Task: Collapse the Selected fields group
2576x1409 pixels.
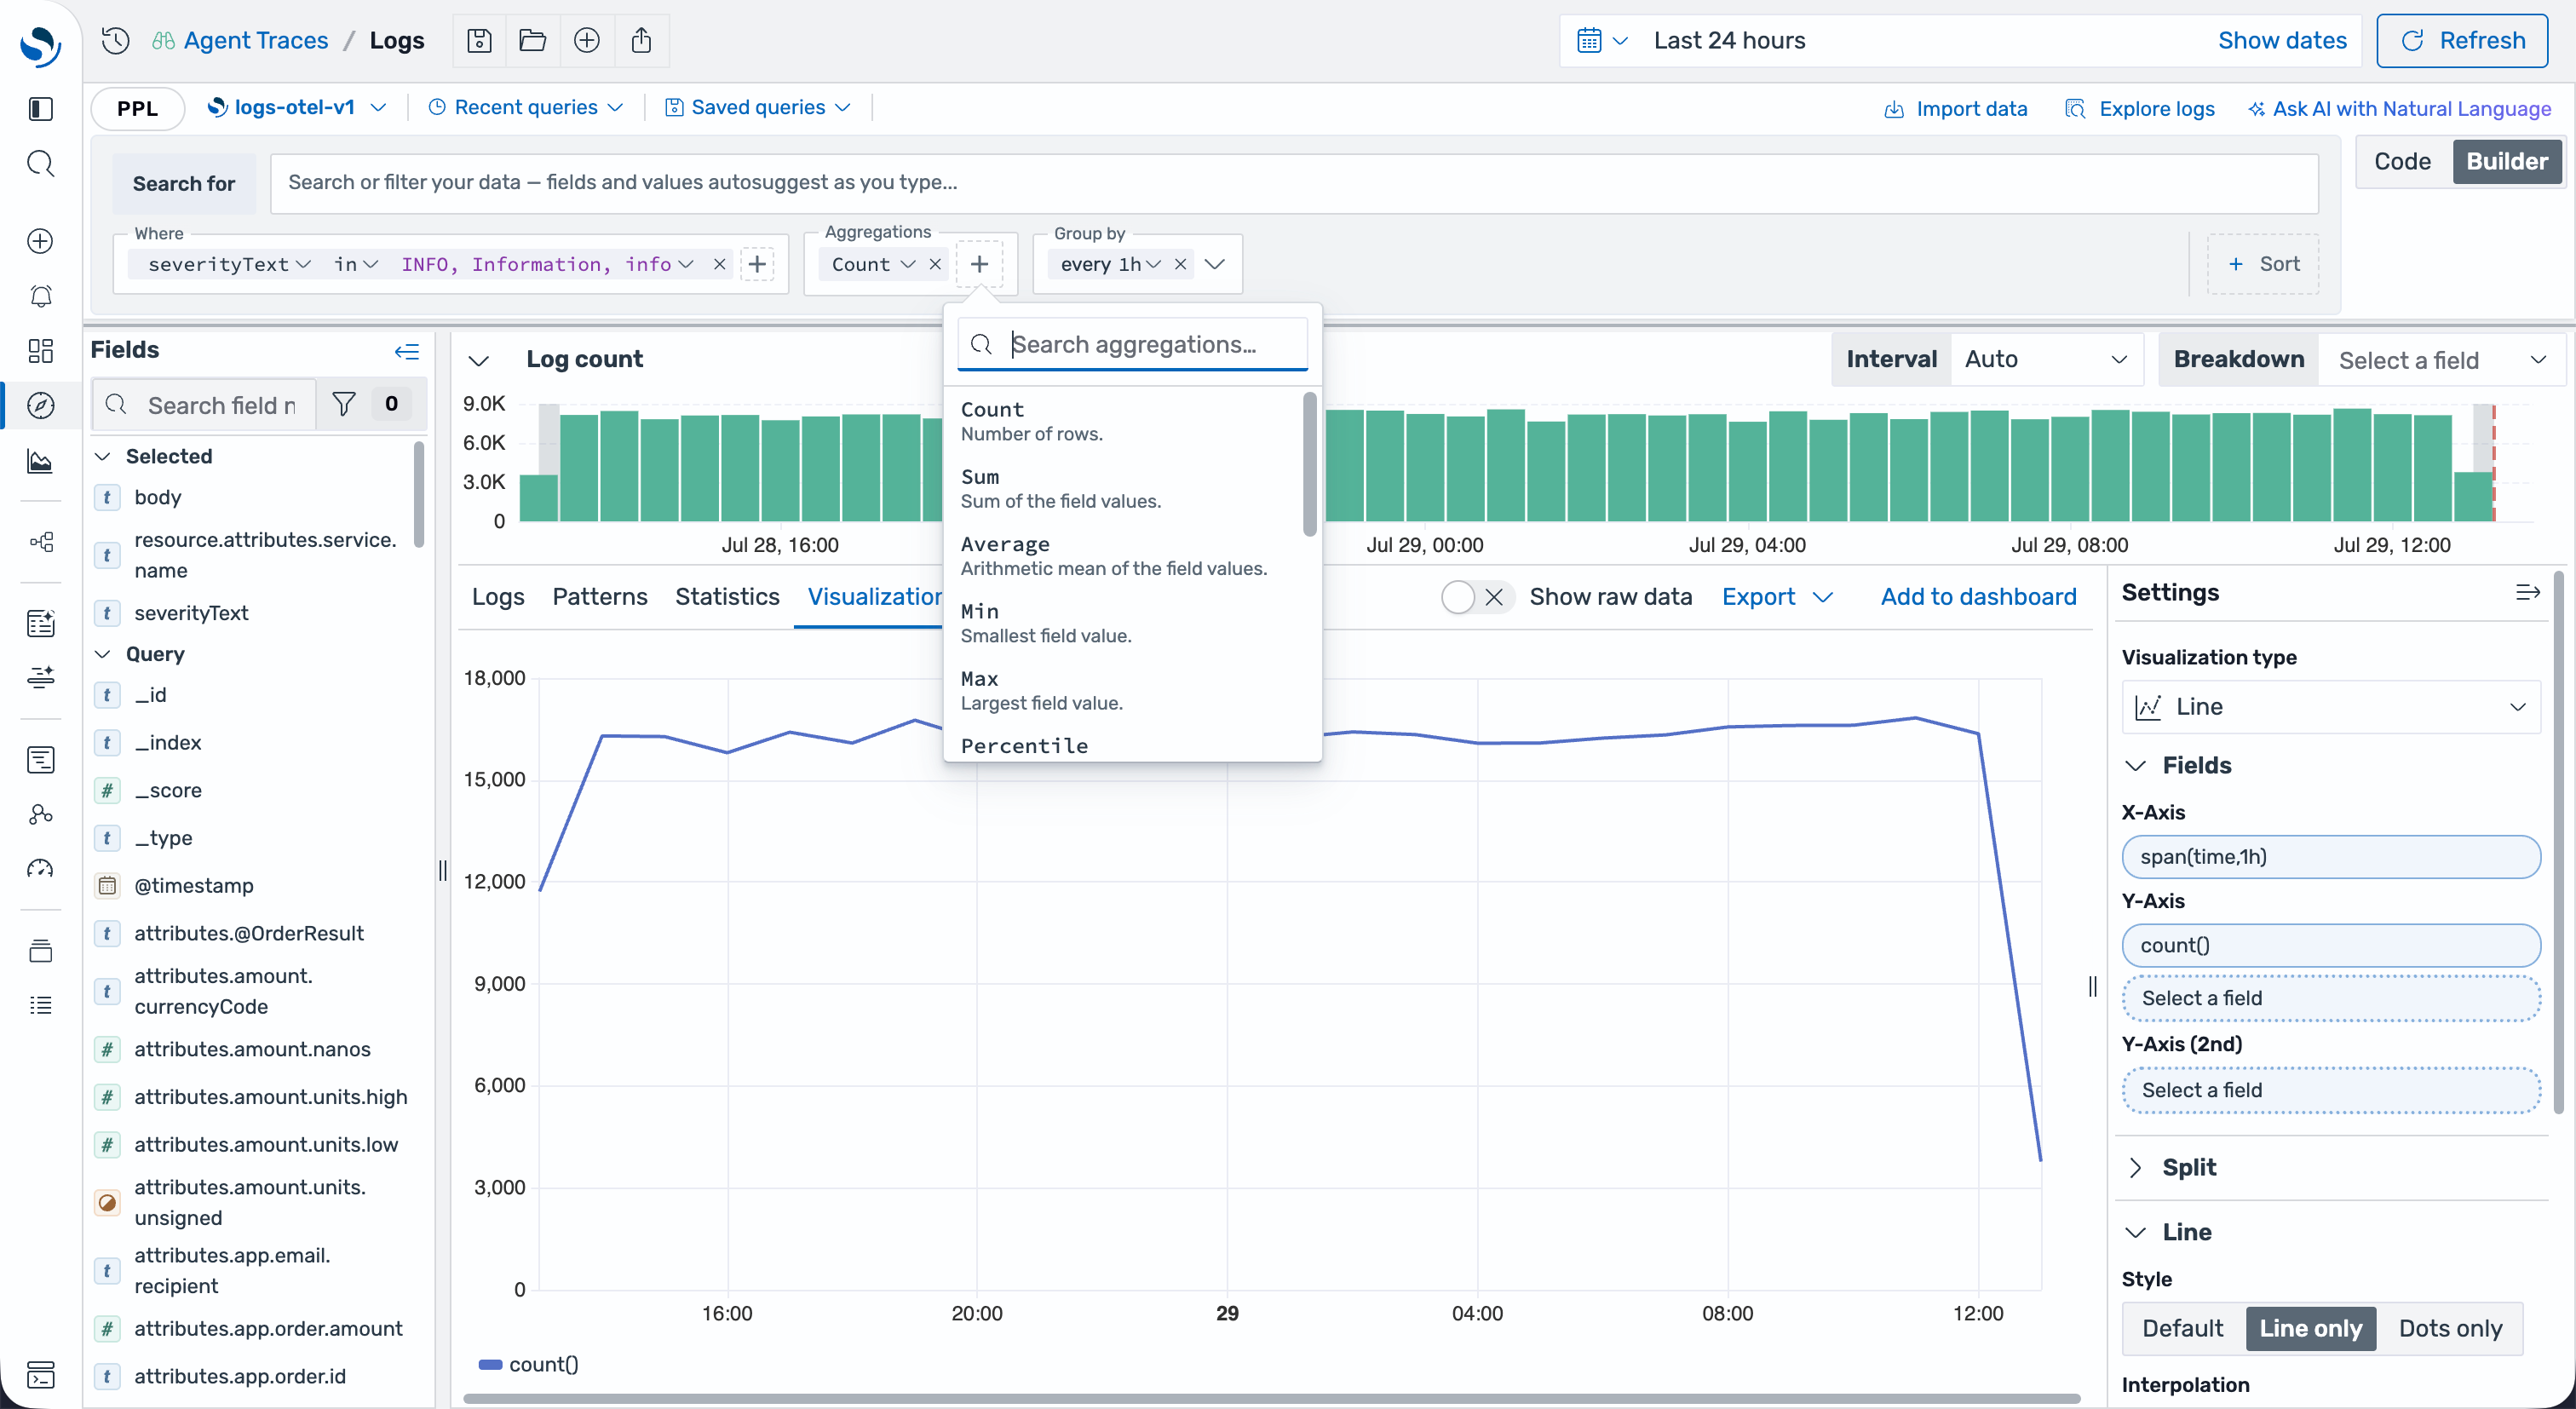Action: pyautogui.click(x=102, y=456)
